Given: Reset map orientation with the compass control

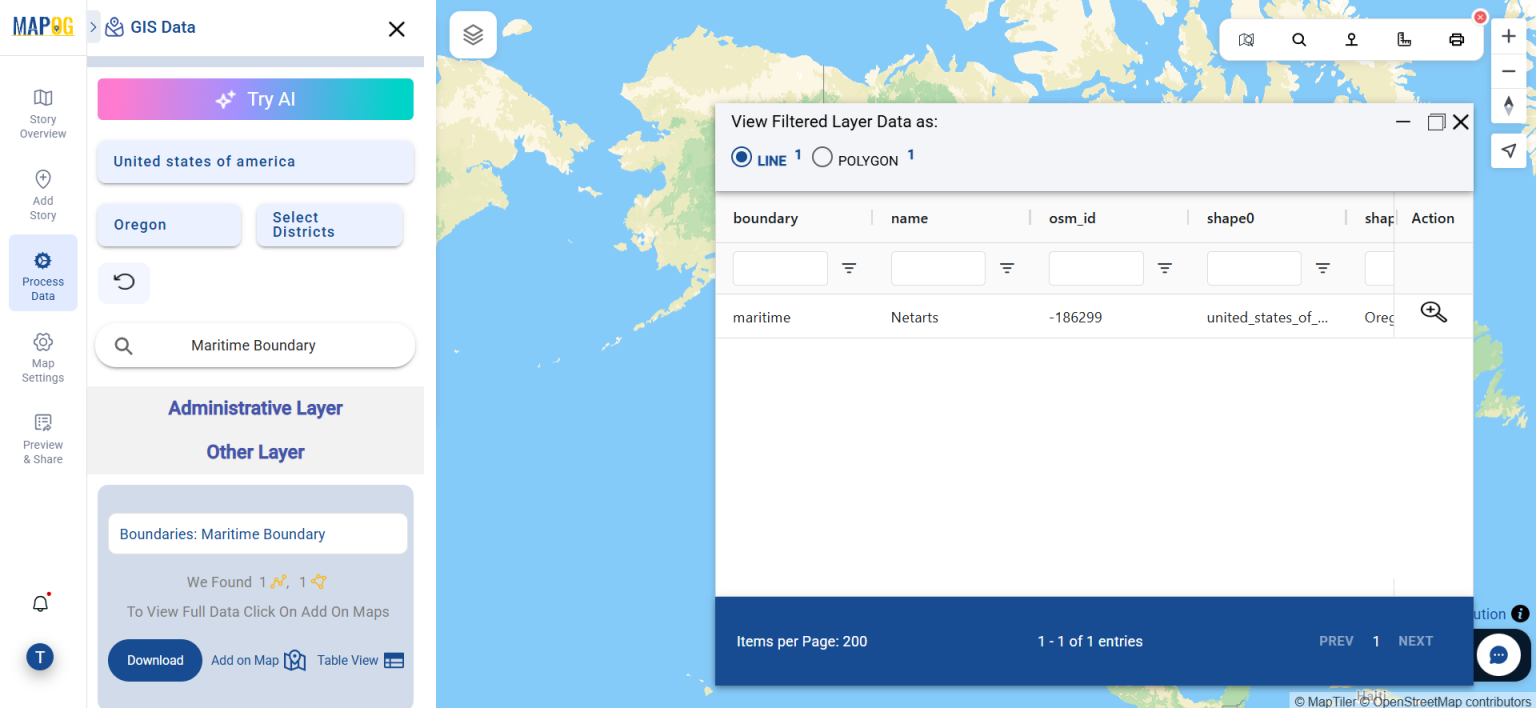Looking at the screenshot, I should 1508,105.
